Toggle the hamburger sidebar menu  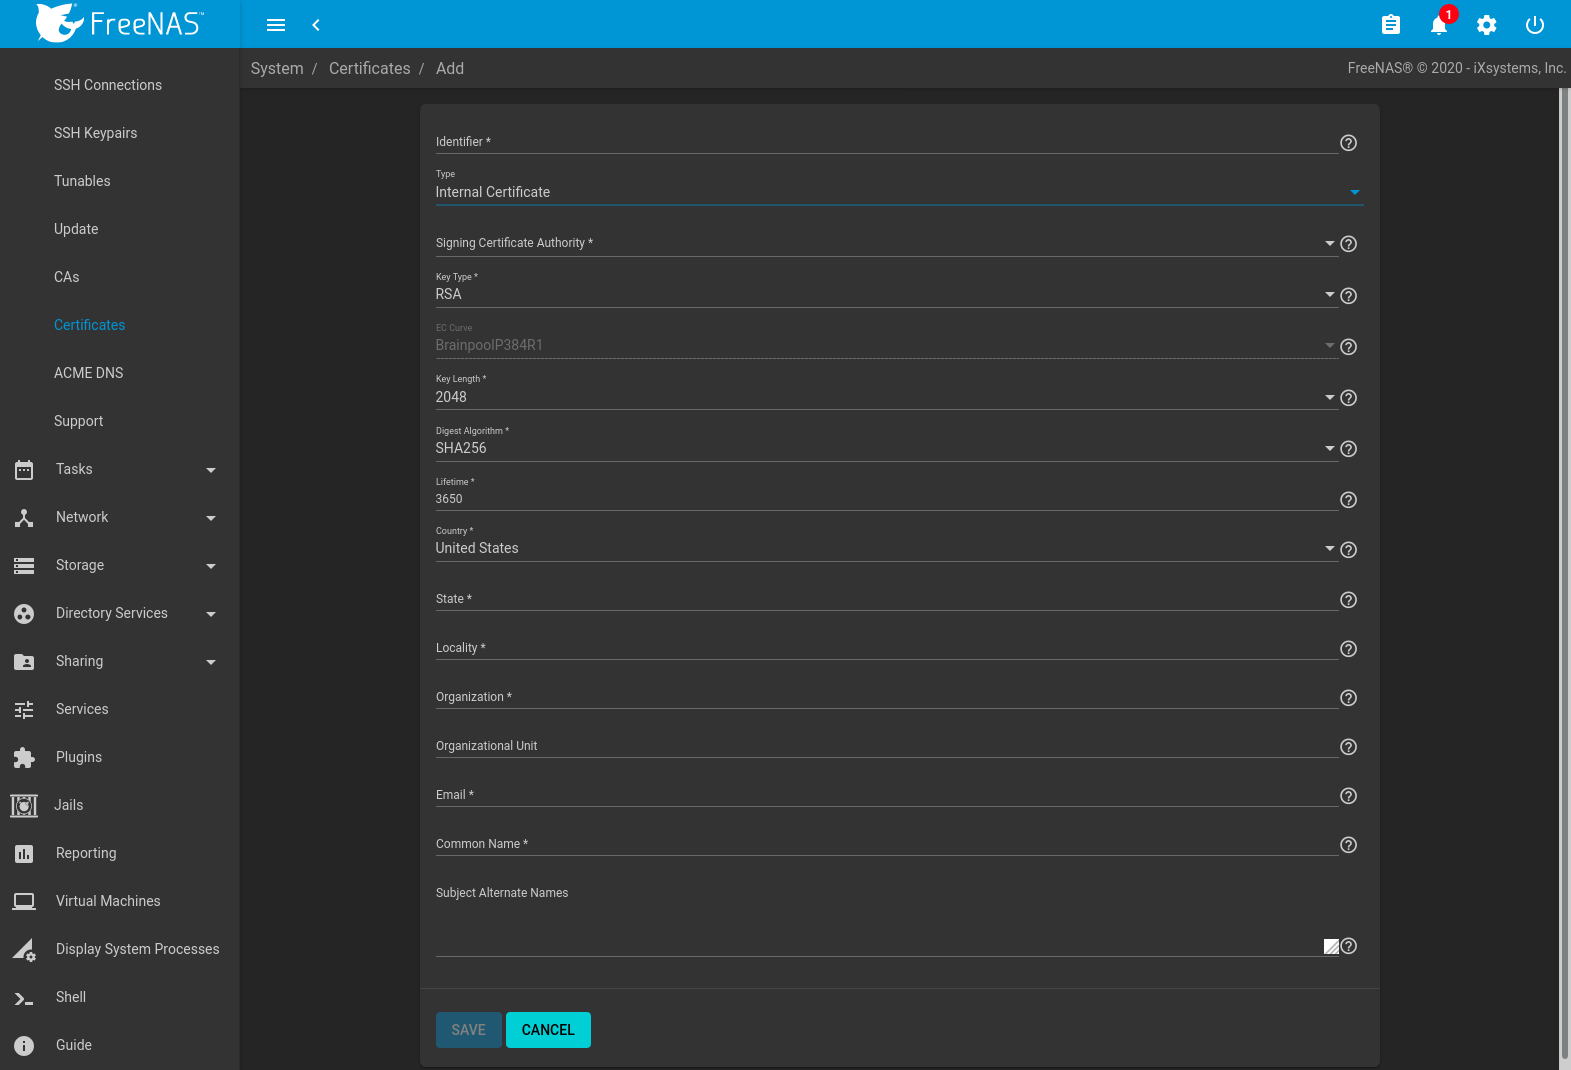(276, 25)
